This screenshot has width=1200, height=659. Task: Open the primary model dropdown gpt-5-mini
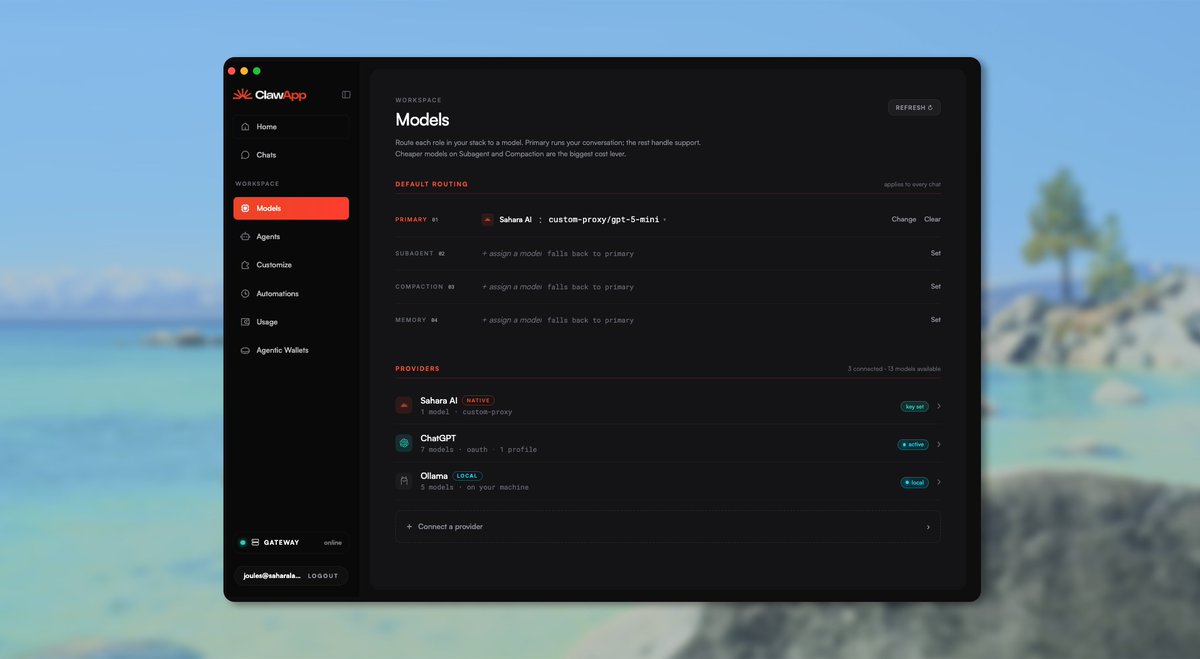click(607, 219)
